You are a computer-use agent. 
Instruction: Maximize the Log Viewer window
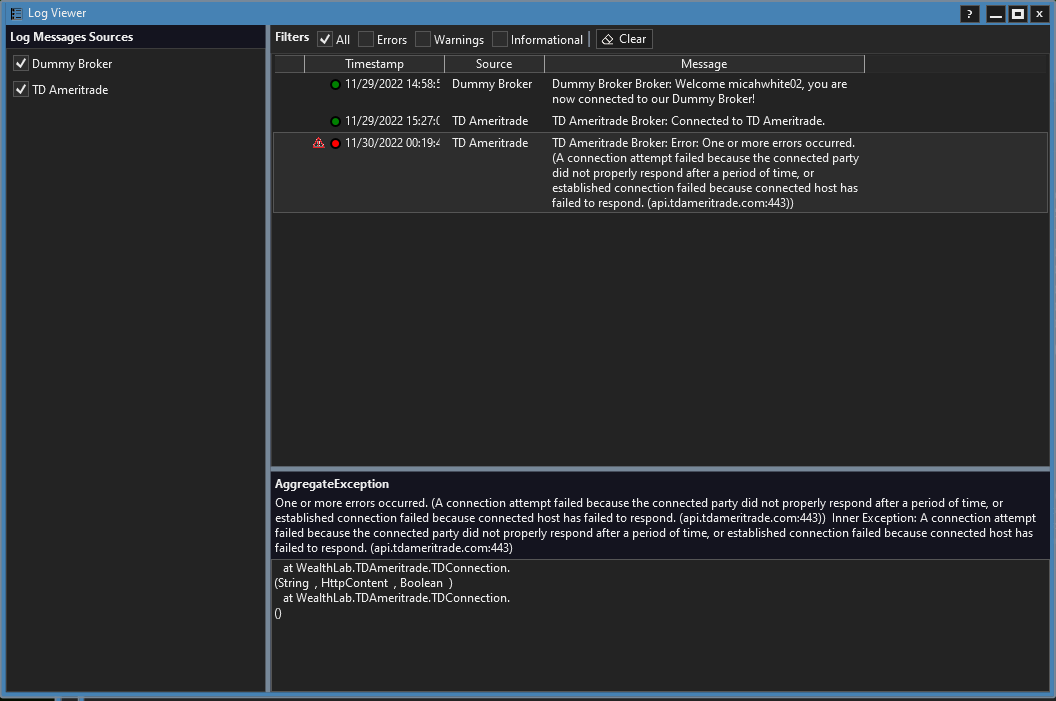coord(1017,14)
